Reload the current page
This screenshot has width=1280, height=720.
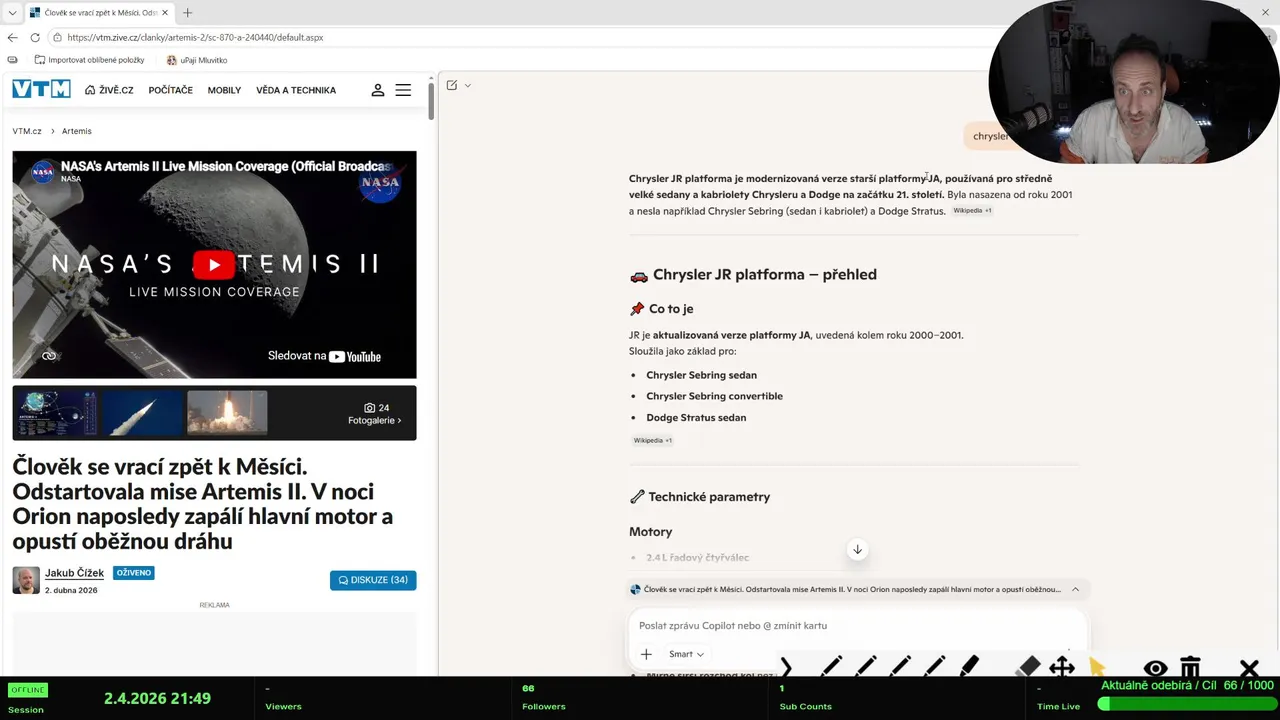[35, 37]
